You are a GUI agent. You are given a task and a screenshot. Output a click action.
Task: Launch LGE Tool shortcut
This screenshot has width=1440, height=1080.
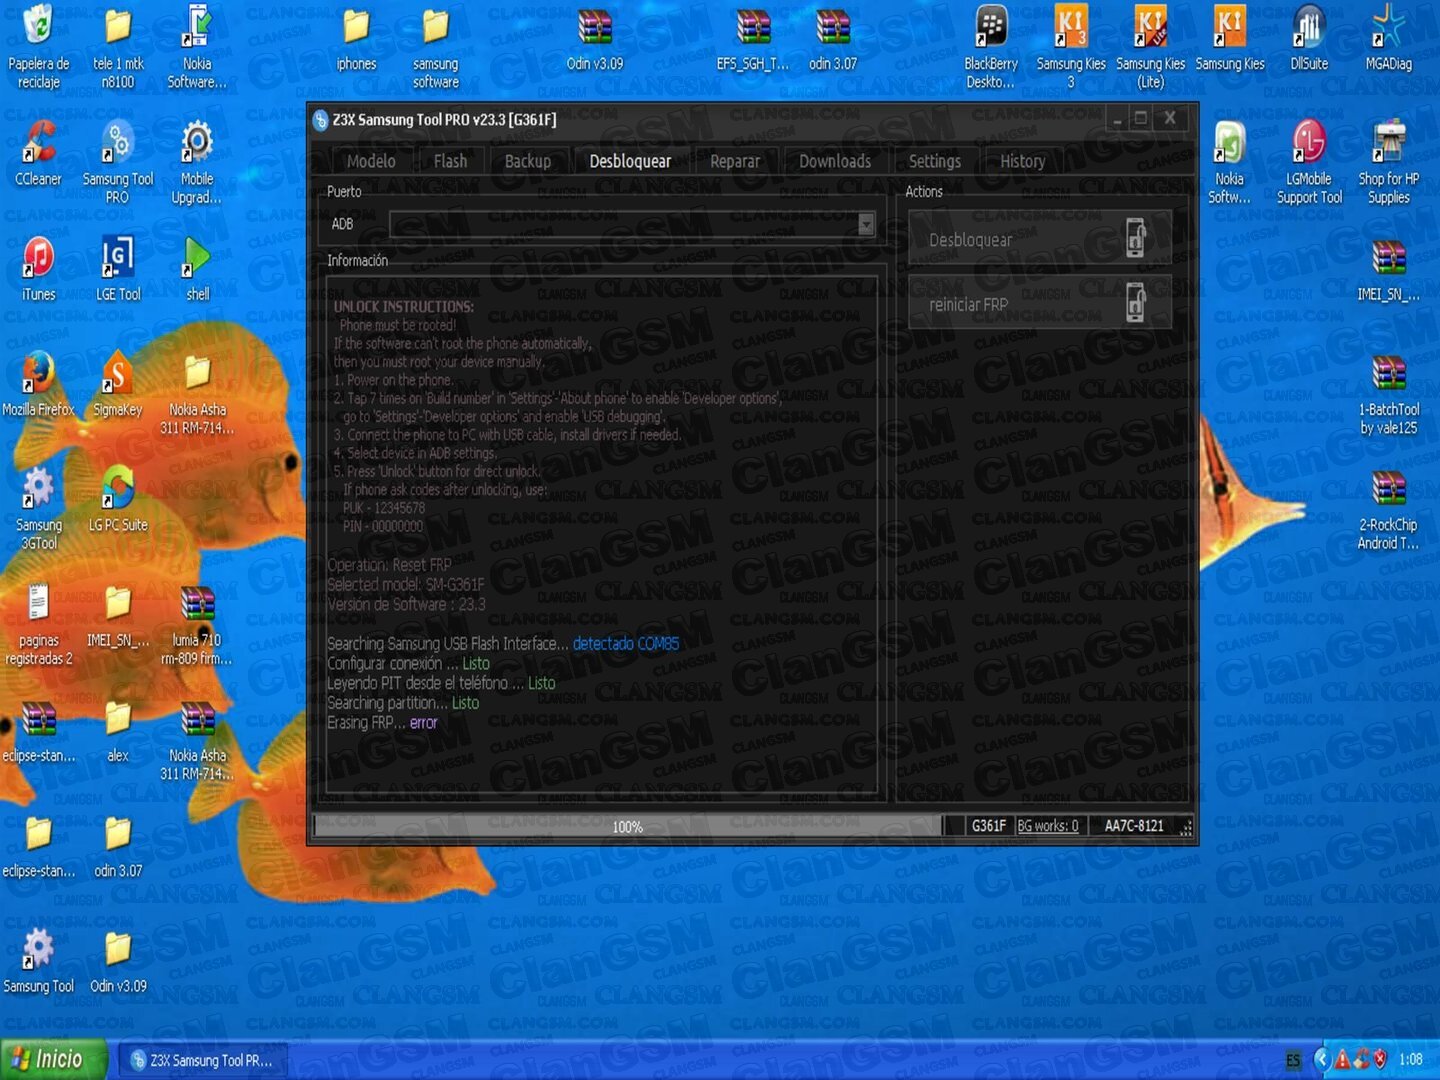118,270
